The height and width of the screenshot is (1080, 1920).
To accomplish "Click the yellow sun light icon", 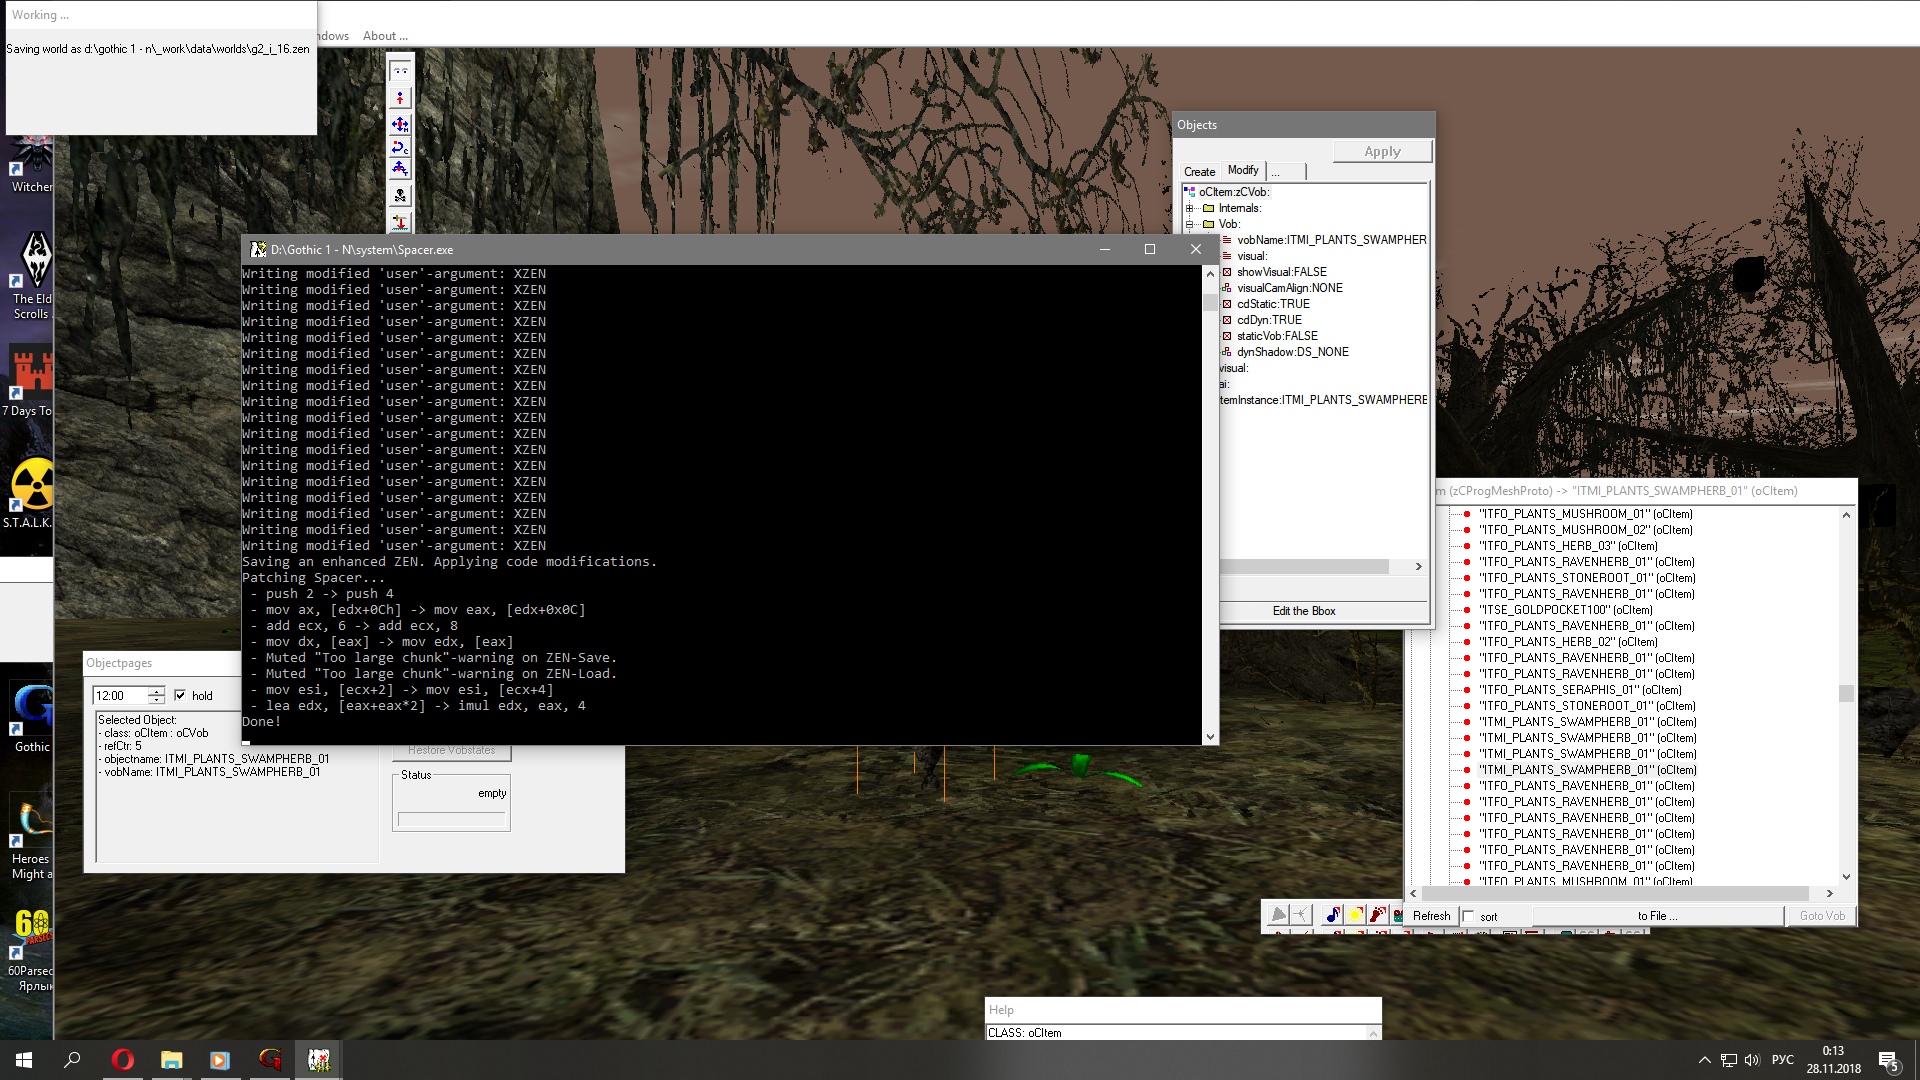I will 1355,915.
